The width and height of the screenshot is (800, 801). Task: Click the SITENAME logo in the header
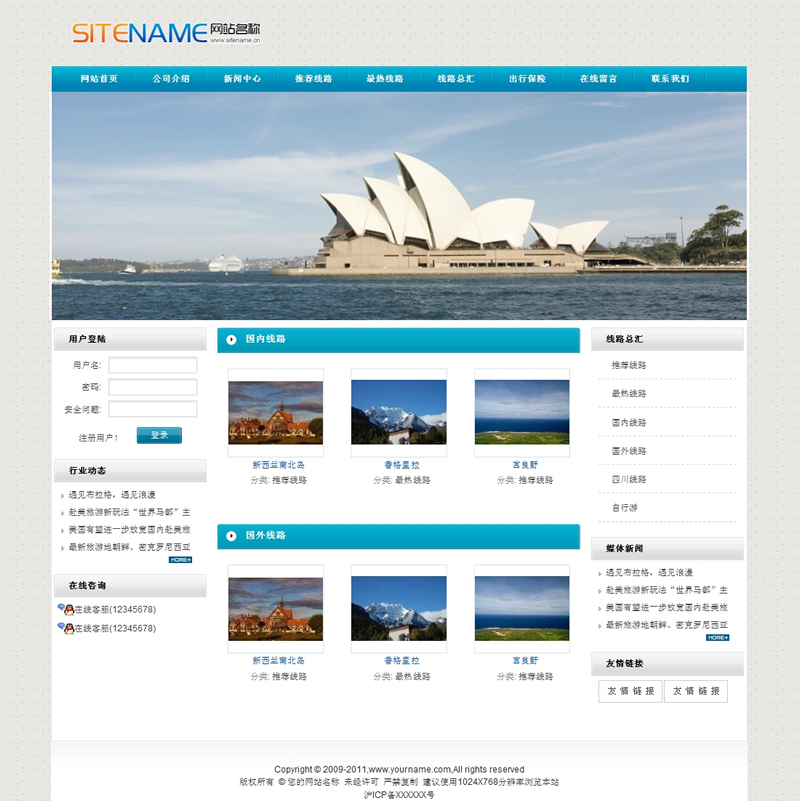pyautogui.click(x=166, y=32)
